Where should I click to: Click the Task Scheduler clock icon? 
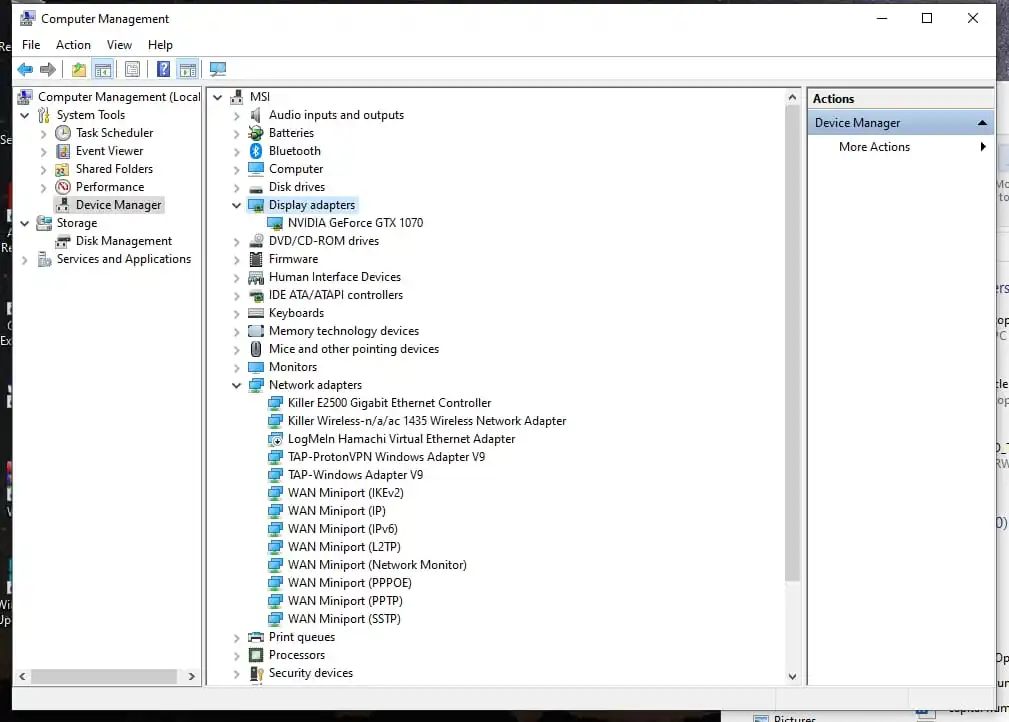click(63, 133)
